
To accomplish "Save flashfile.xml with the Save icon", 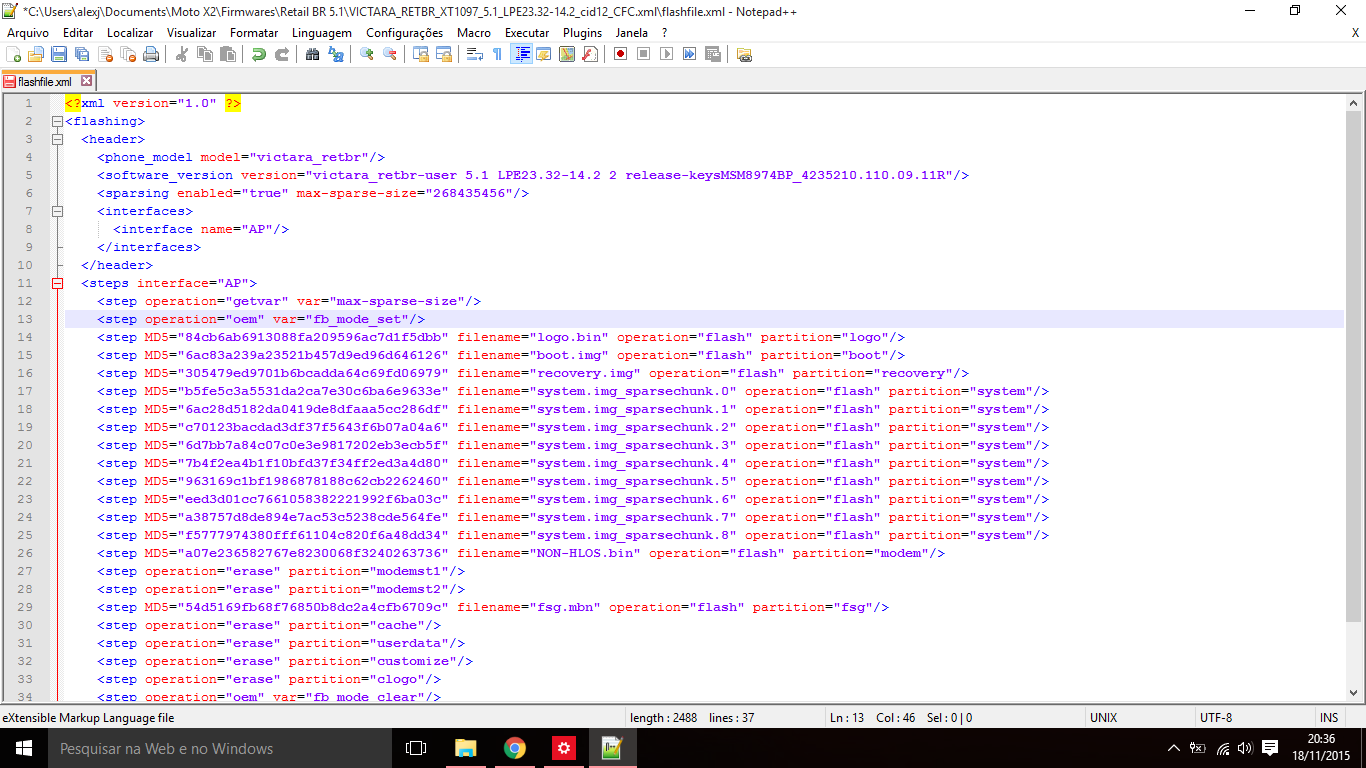I will (x=59, y=54).
